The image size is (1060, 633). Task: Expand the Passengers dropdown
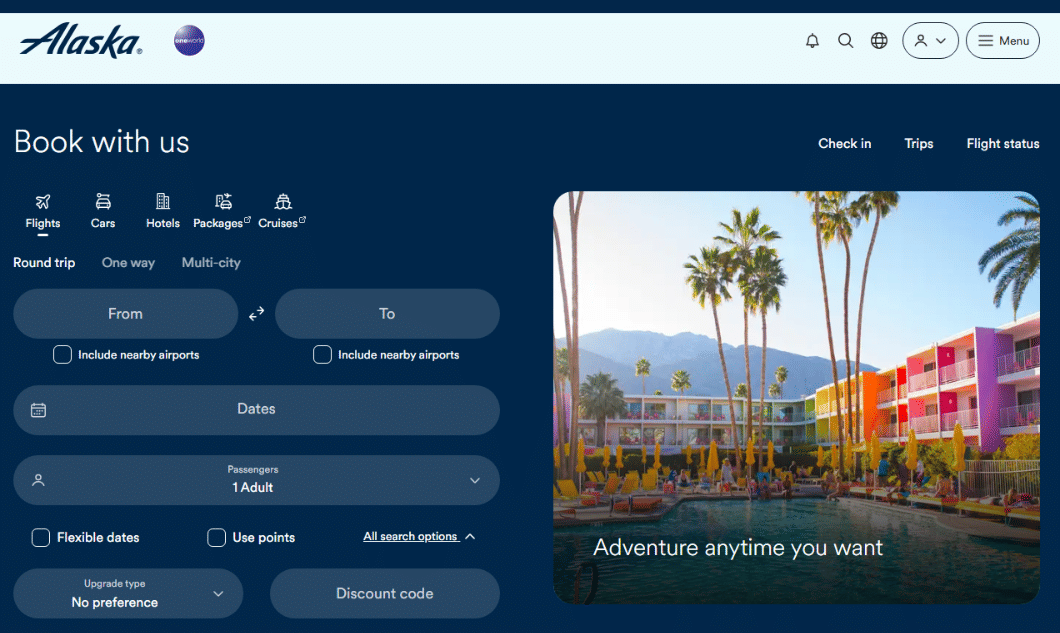point(256,480)
